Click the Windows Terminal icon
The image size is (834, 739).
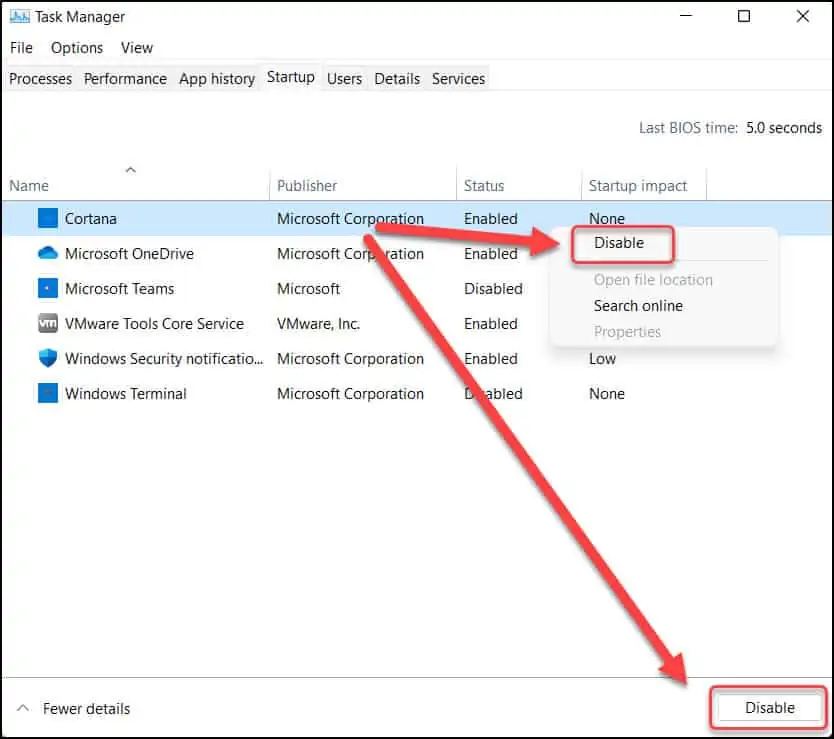point(47,393)
